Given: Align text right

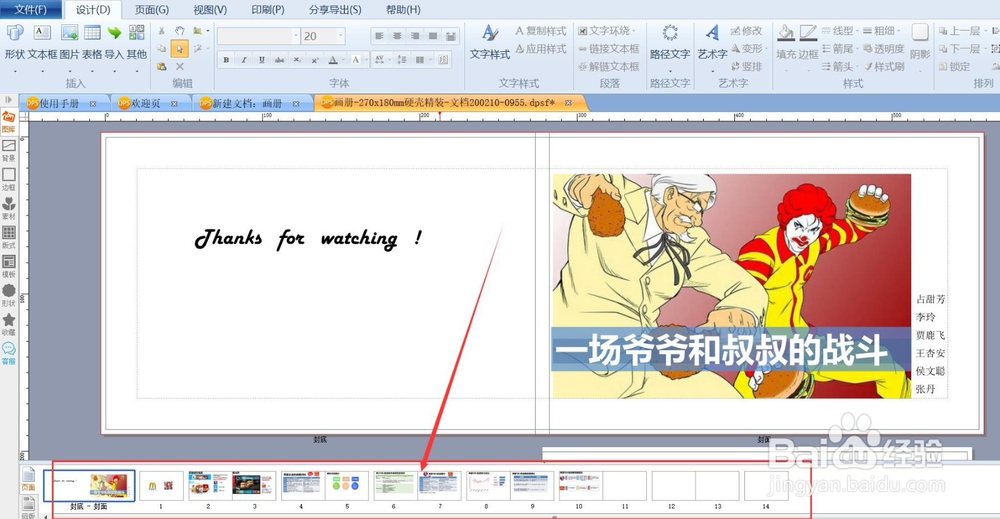Looking at the screenshot, I should coord(415,36).
